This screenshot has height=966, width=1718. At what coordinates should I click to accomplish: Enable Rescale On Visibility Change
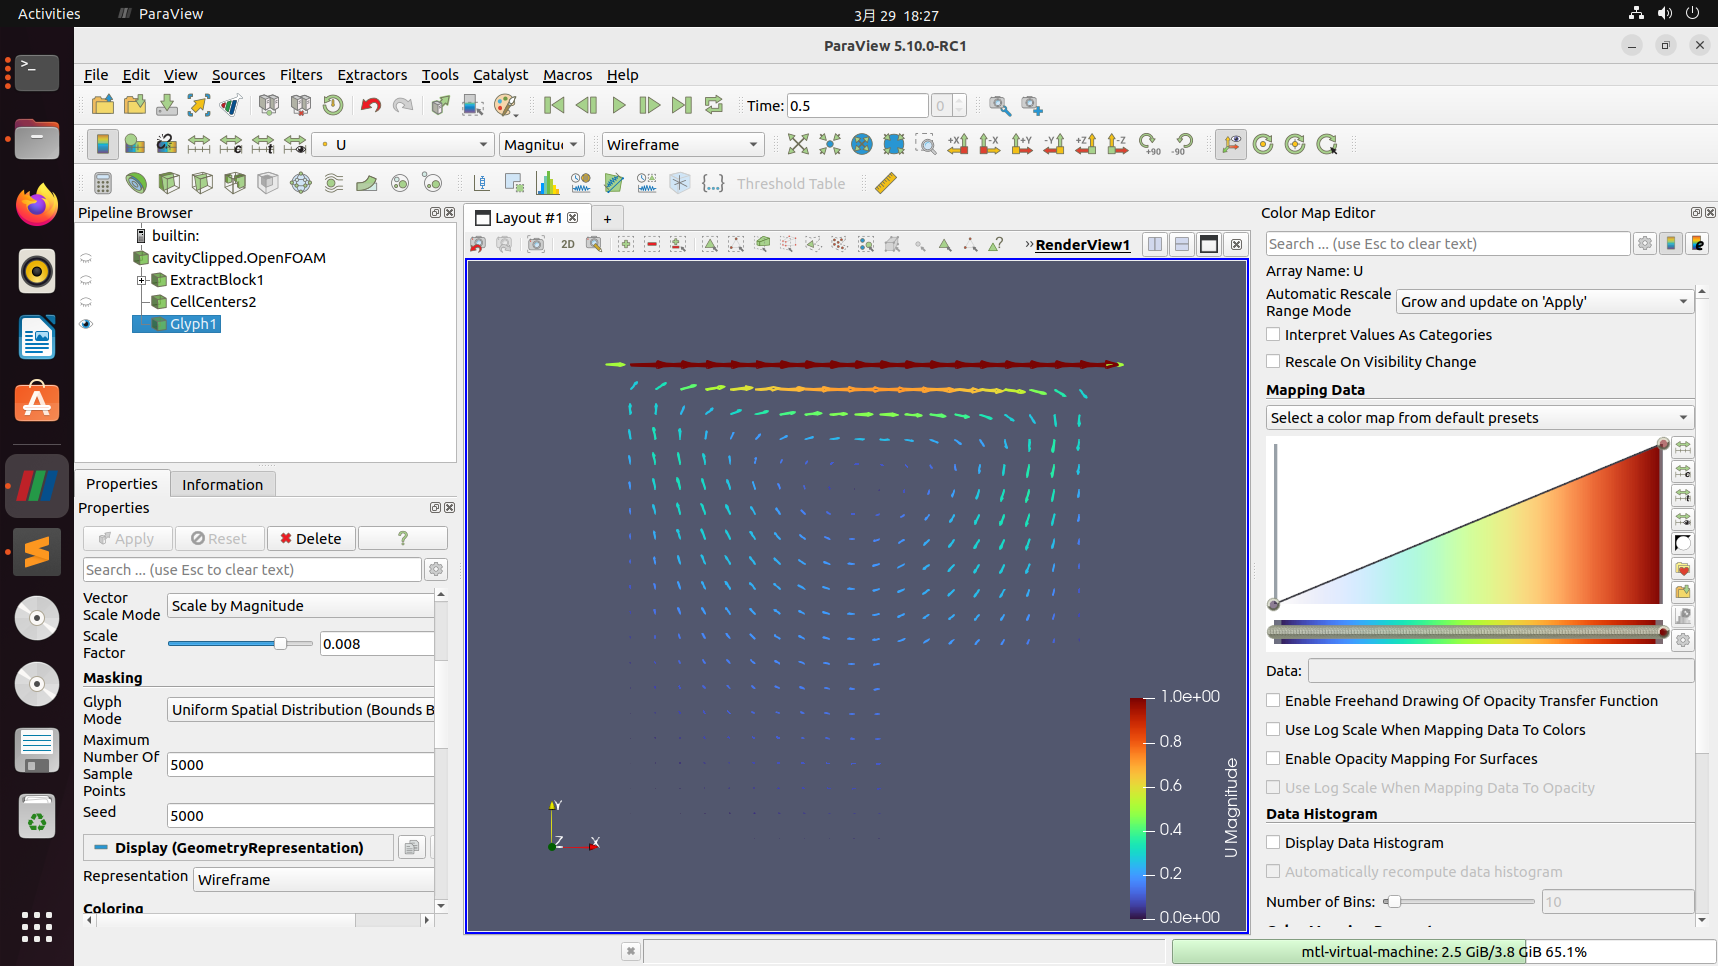[1273, 361]
